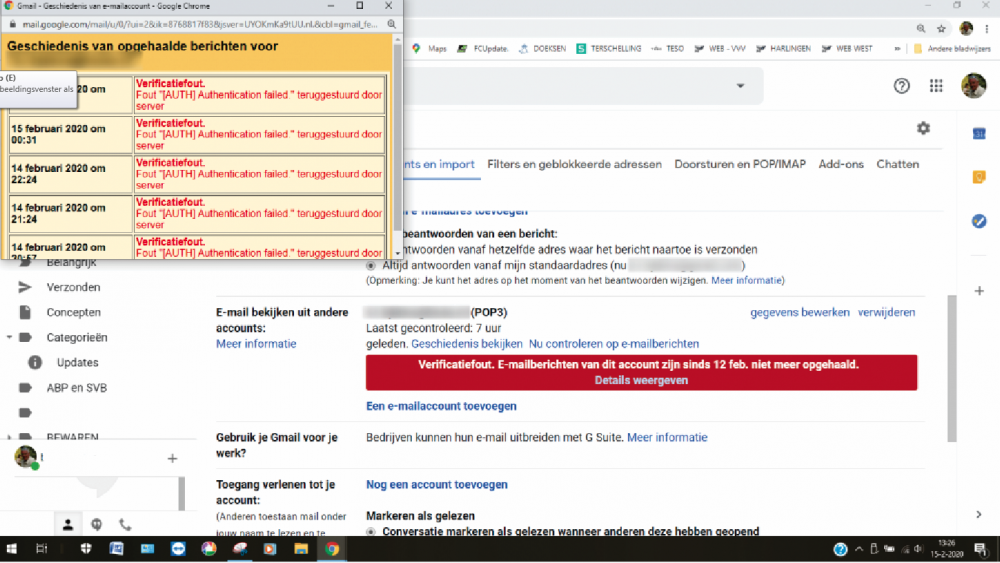Open Google Tasks in the side panel
The image size is (1000, 563).
point(979,221)
